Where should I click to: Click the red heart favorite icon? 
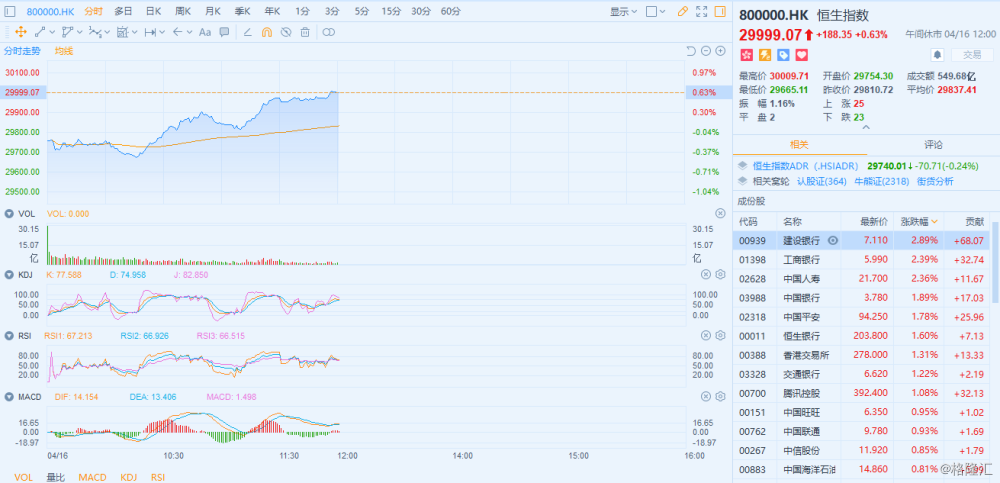coord(801,55)
